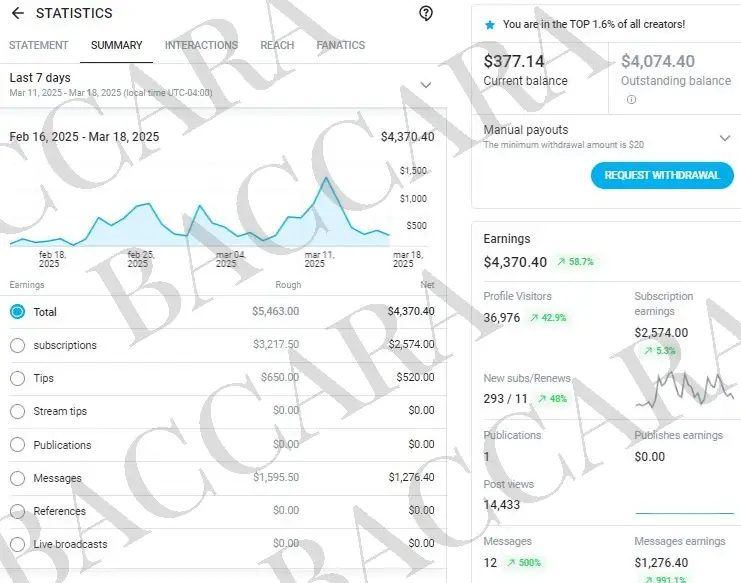
Task: Switch to the Statement tab
Action: pos(38,45)
